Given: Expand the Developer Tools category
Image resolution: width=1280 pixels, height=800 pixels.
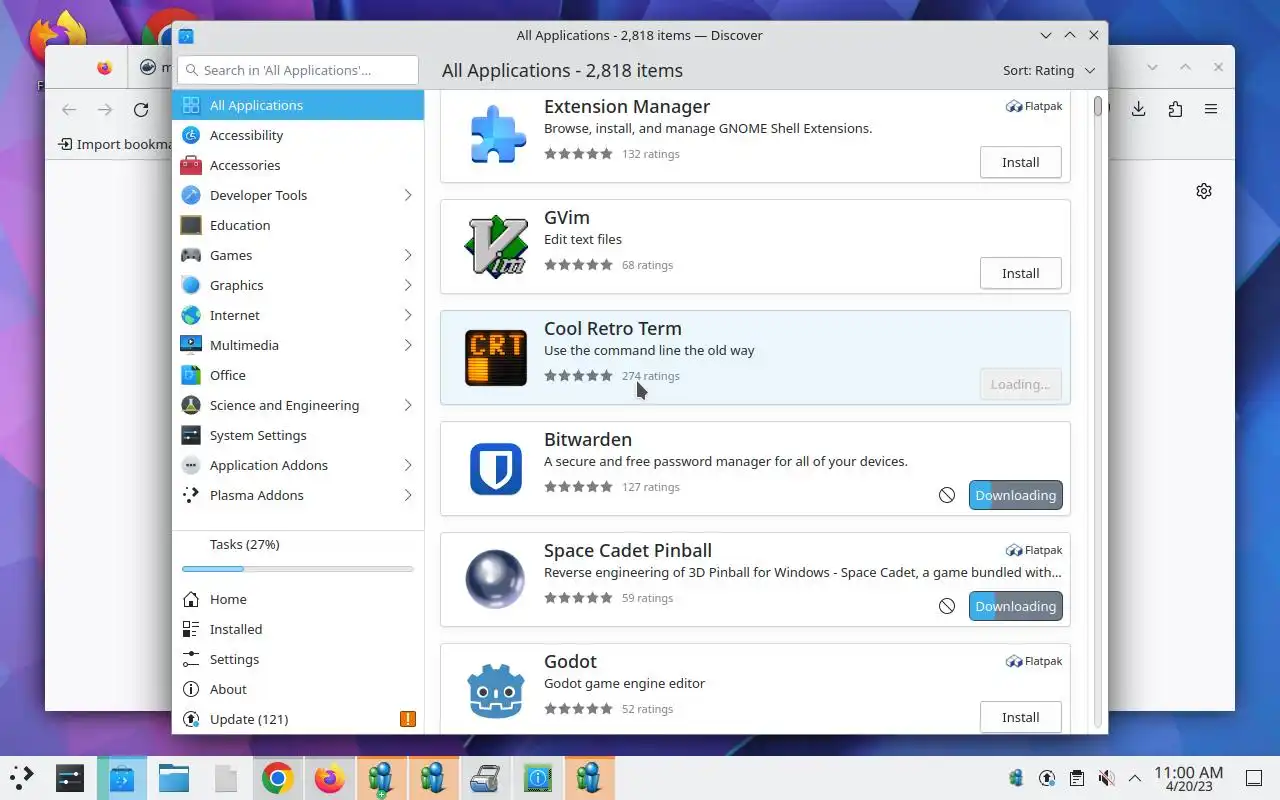Looking at the screenshot, I should [x=408, y=195].
